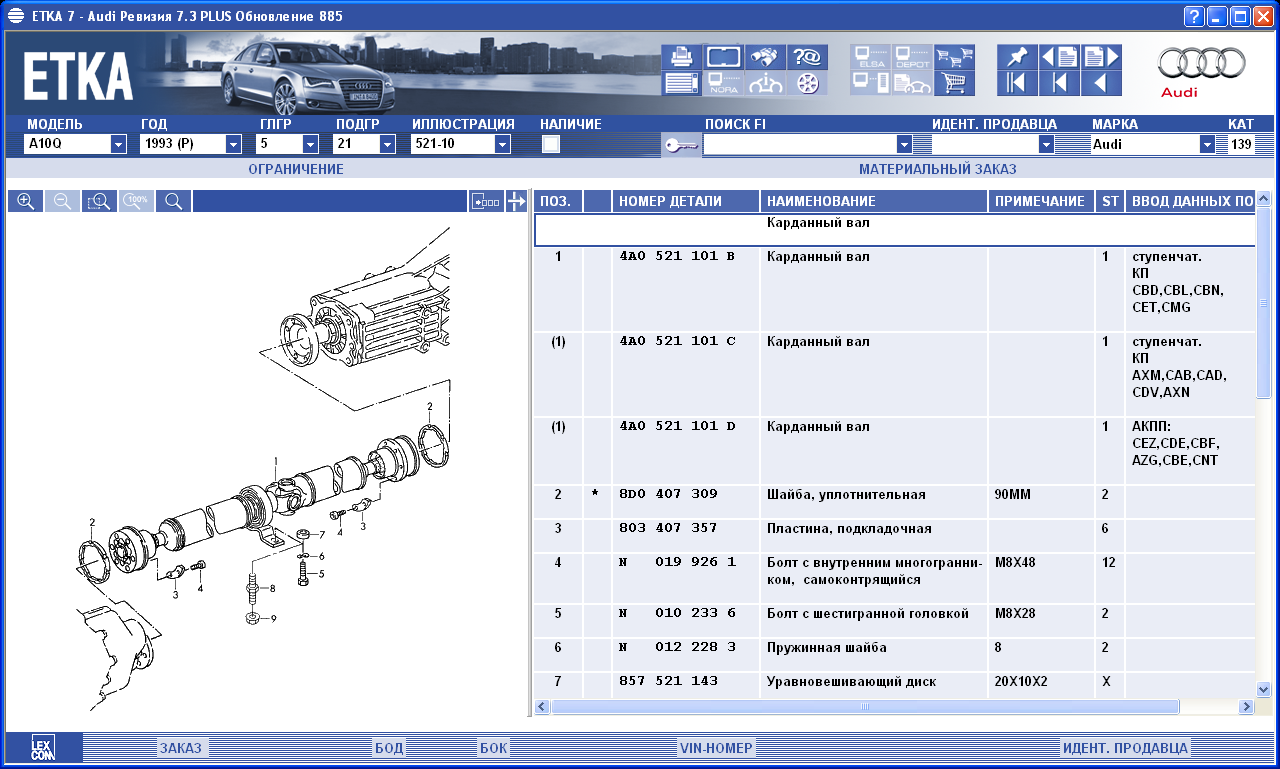The height and width of the screenshot is (769, 1280).
Task: Click the plain left arrow icon
Action: click(1101, 83)
